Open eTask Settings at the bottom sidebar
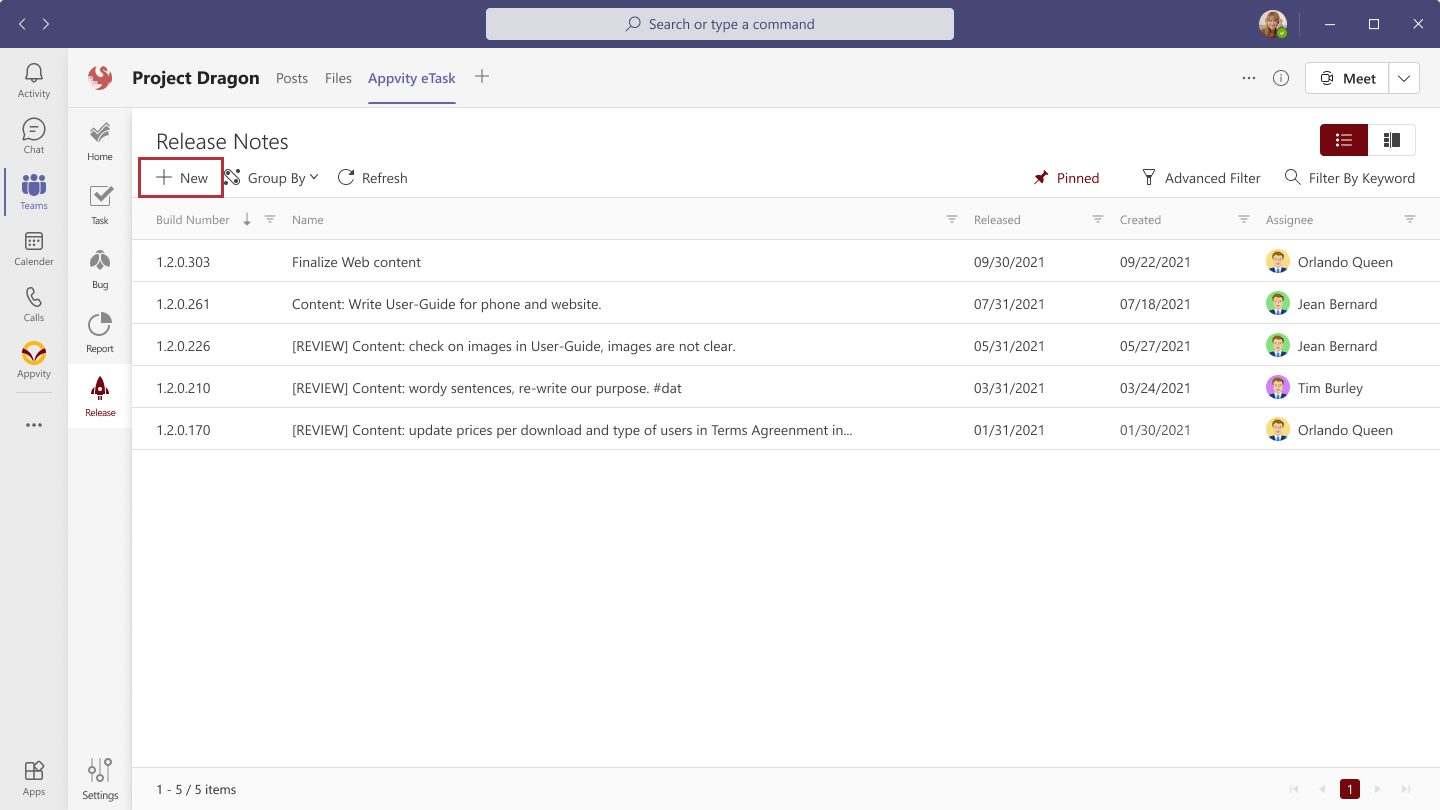This screenshot has width=1440, height=810. [x=99, y=775]
